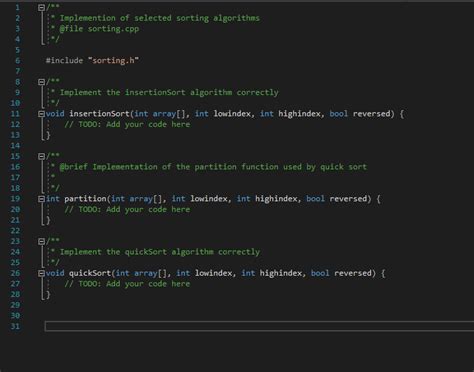Click the quickSort function name on line 26
The image size is (474, 372).
point(90,273)
